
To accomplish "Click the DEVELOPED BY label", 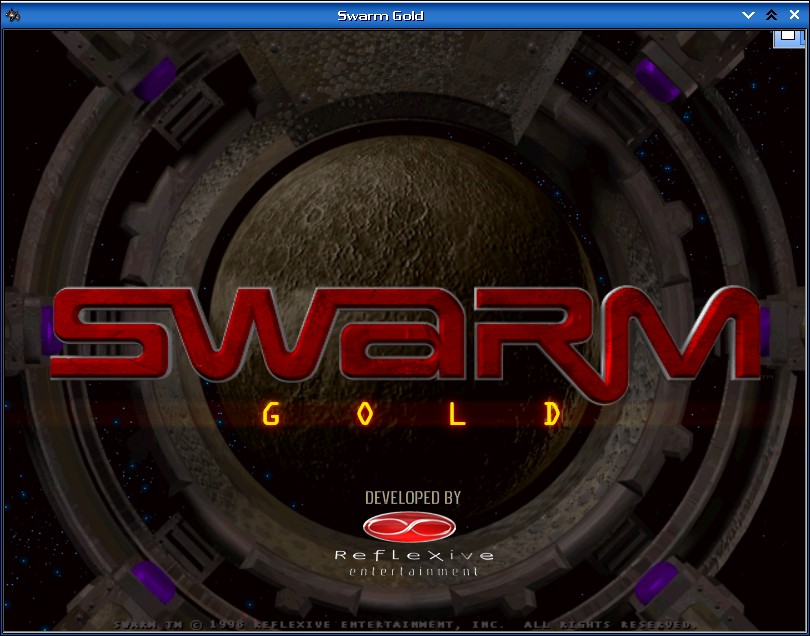I will (x=411, y=494).
